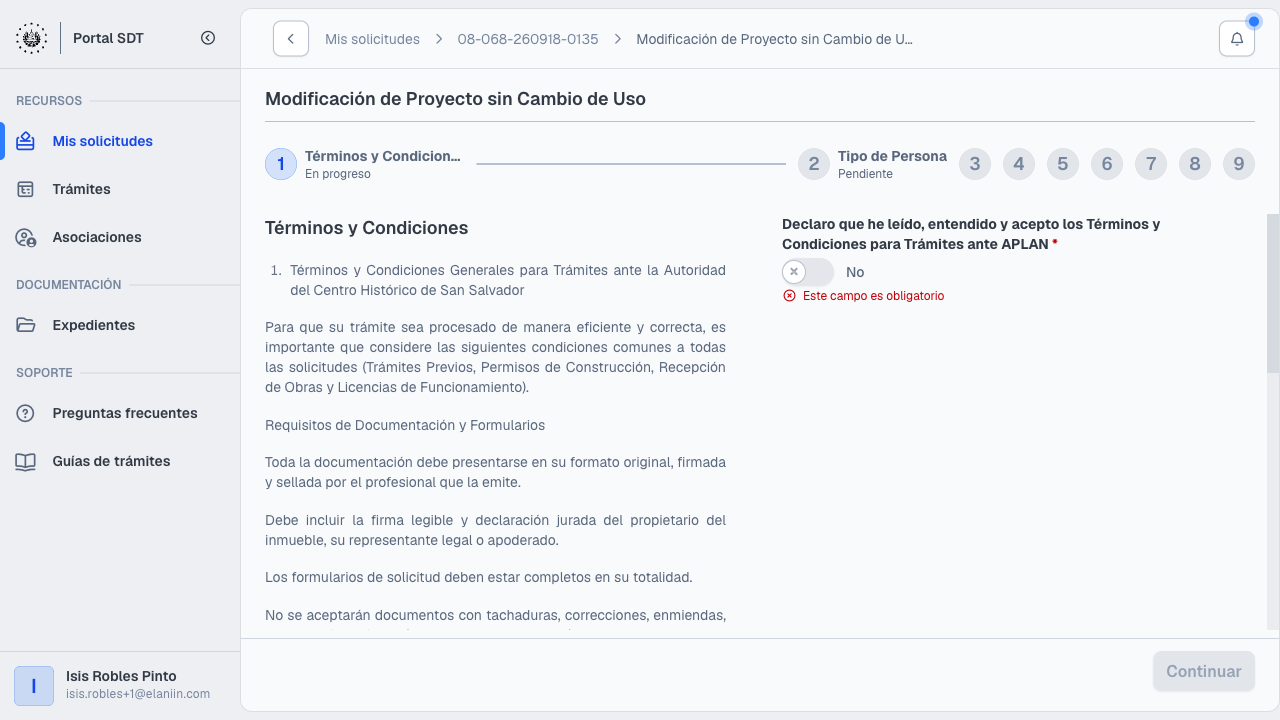The width and height of the screenshot is (1280, 720).
Task: Open Expedientes in the sidebar
Action: point(120,325)
